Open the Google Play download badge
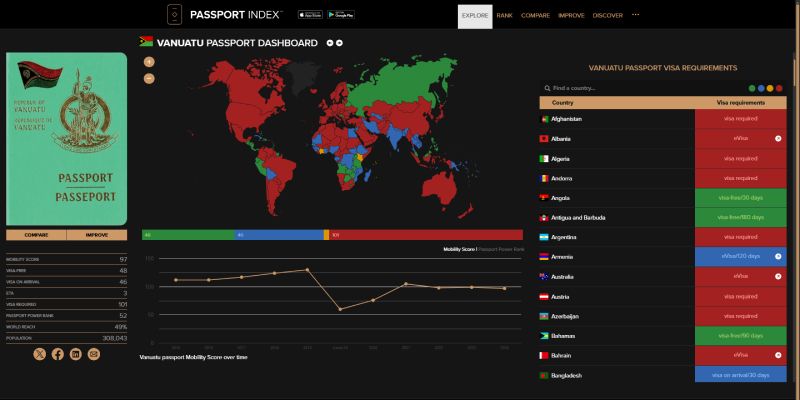The height and width of the screenshot is (400, 800). [341, 15]
